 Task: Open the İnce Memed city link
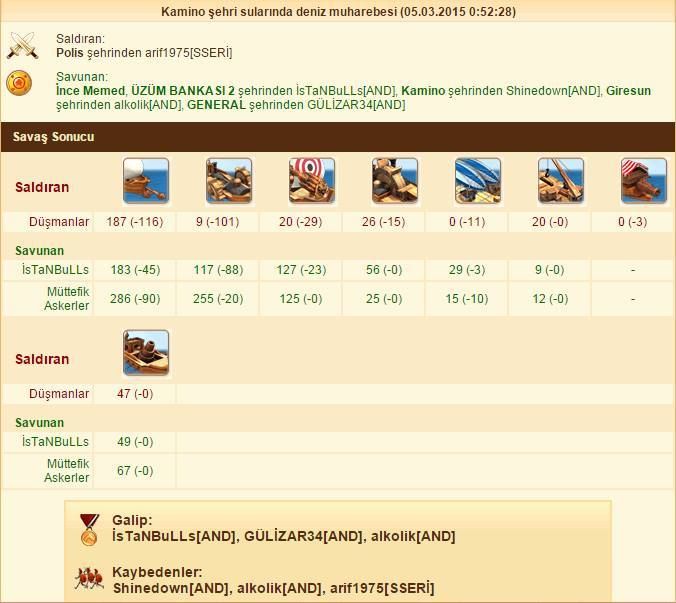point(91,91)
